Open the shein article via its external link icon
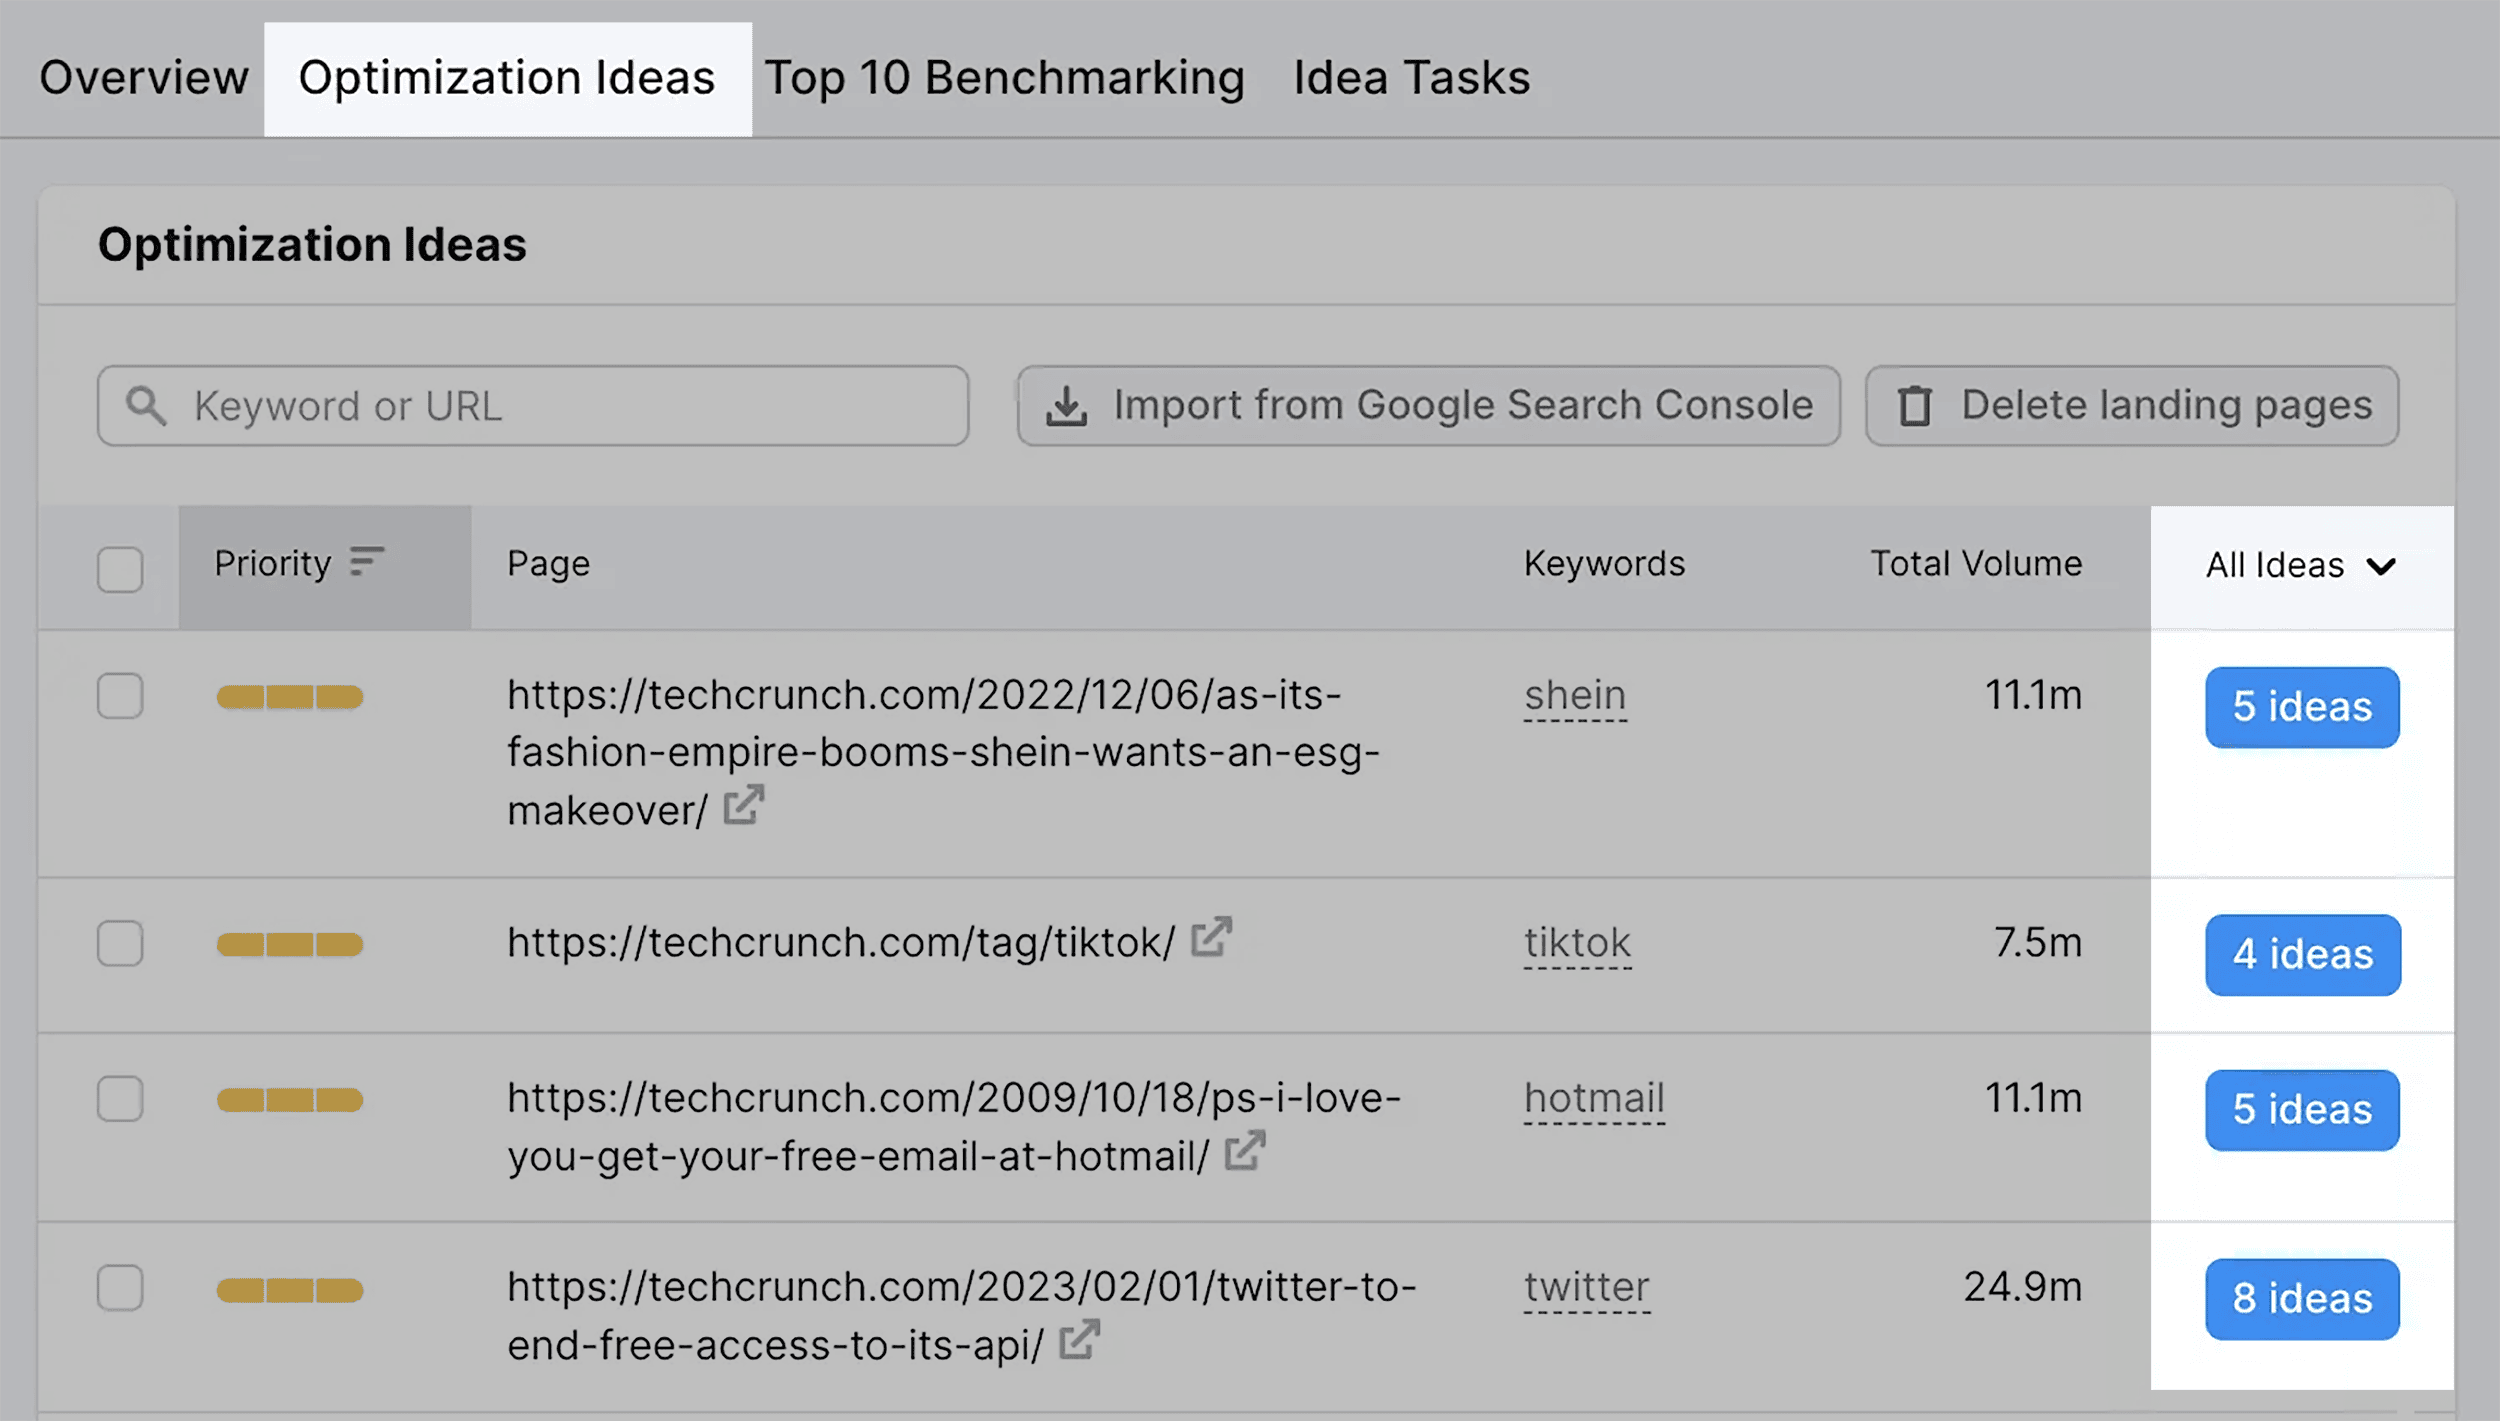The width and height of the screenshot is (2500, 1421). 744,806
